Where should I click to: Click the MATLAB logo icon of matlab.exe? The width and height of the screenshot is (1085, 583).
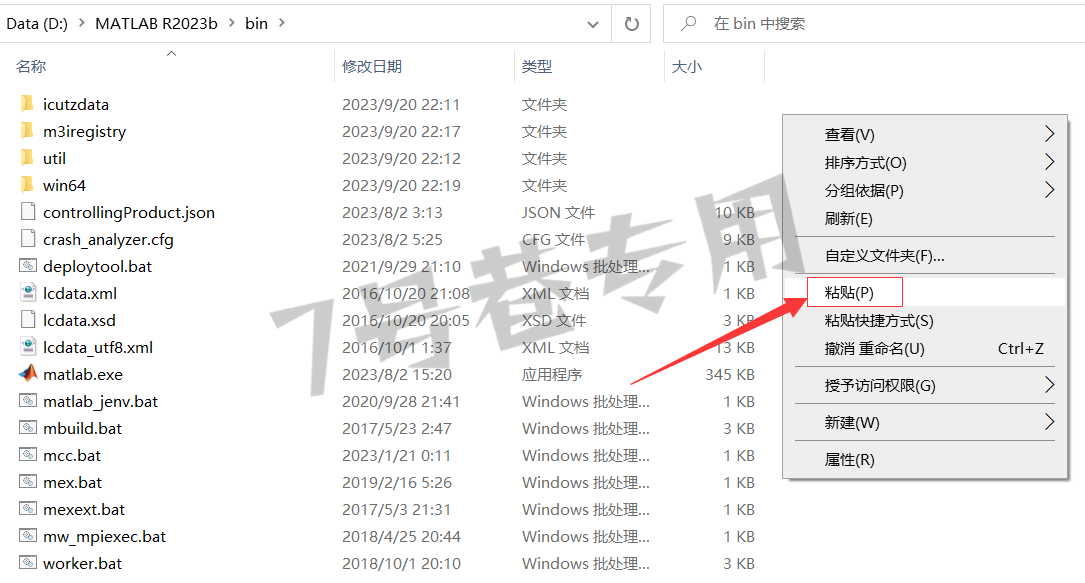pyautogui.click(x=28, y=374)
